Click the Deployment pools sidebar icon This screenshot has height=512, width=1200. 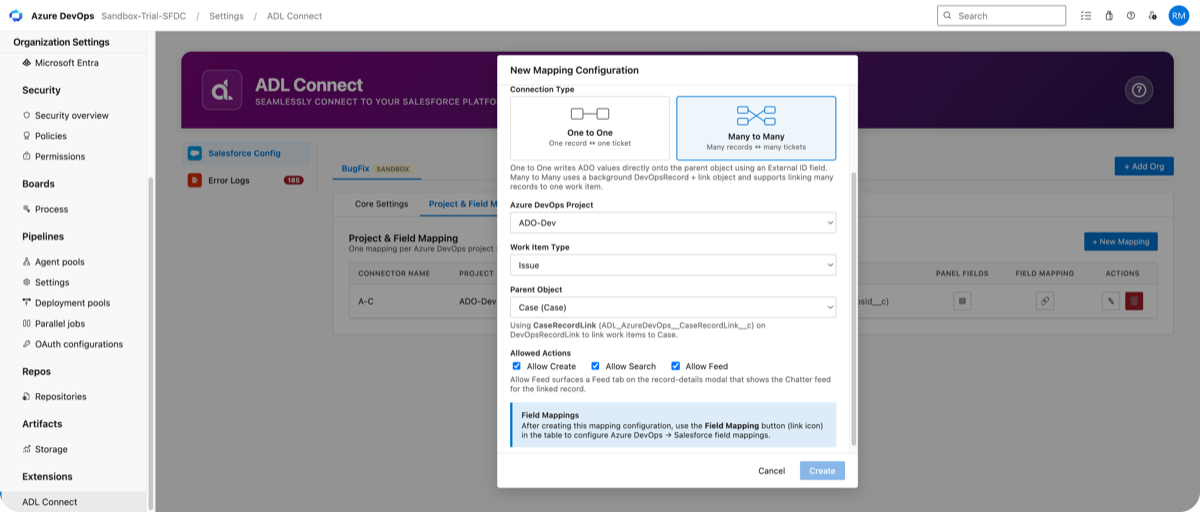(x=27, y=303)
